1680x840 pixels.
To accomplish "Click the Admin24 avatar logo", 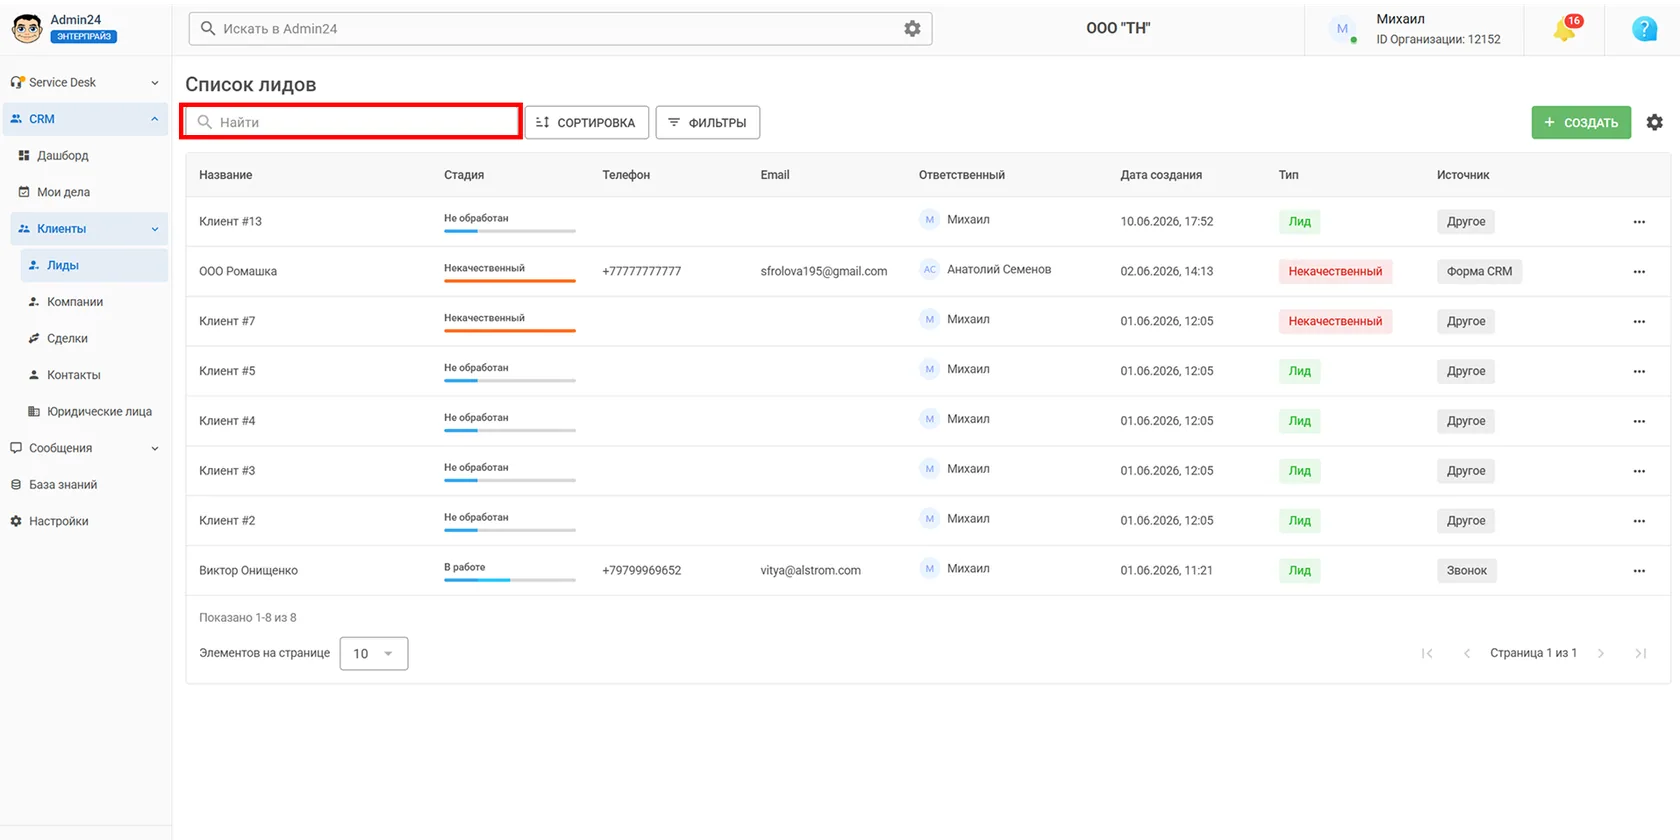I will point(27,28).
